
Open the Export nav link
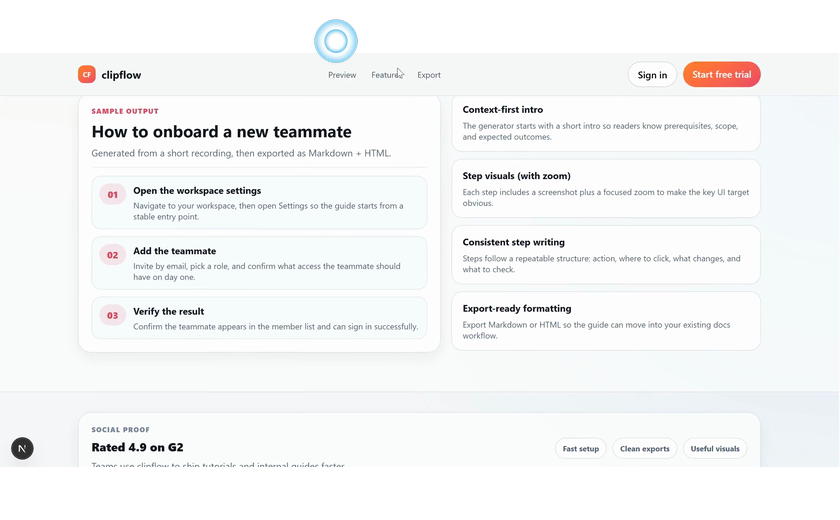[429, 75]
